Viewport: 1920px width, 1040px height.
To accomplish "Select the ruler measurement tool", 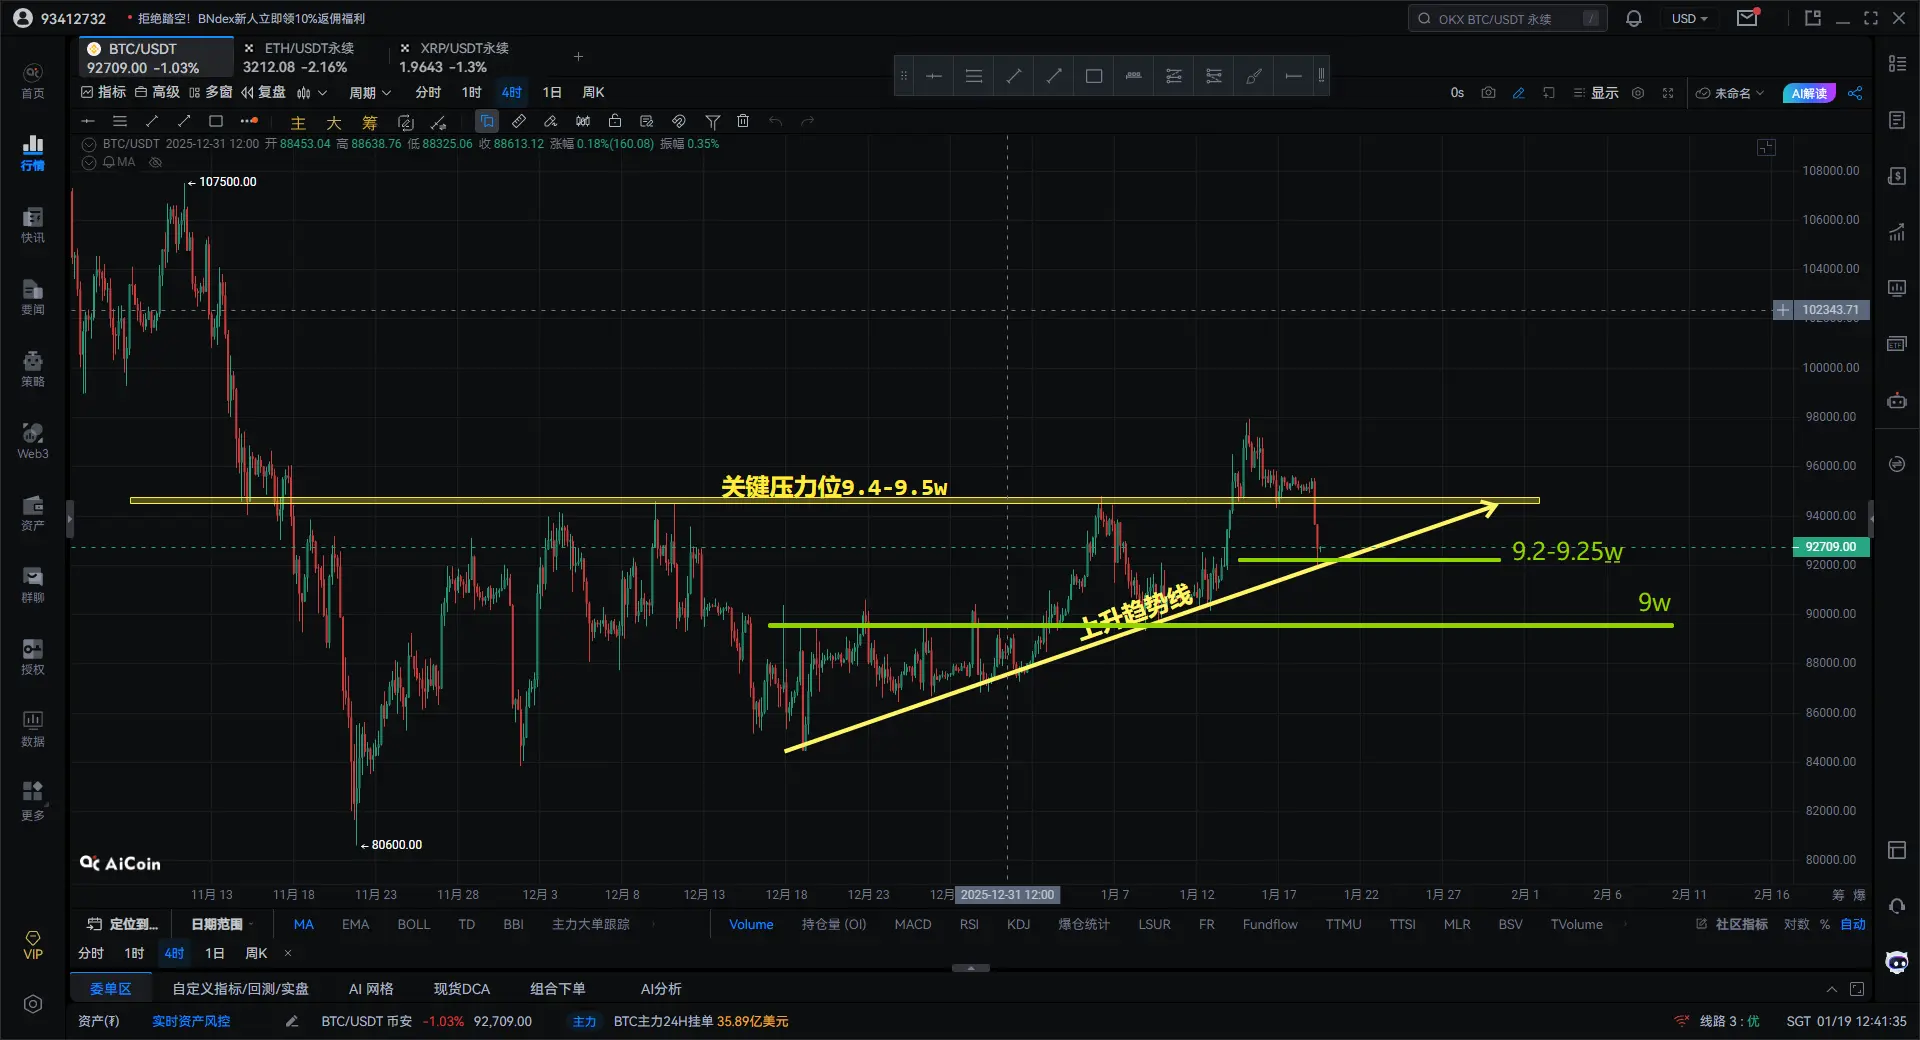I will pyautogui.click(x=519, y=121).
